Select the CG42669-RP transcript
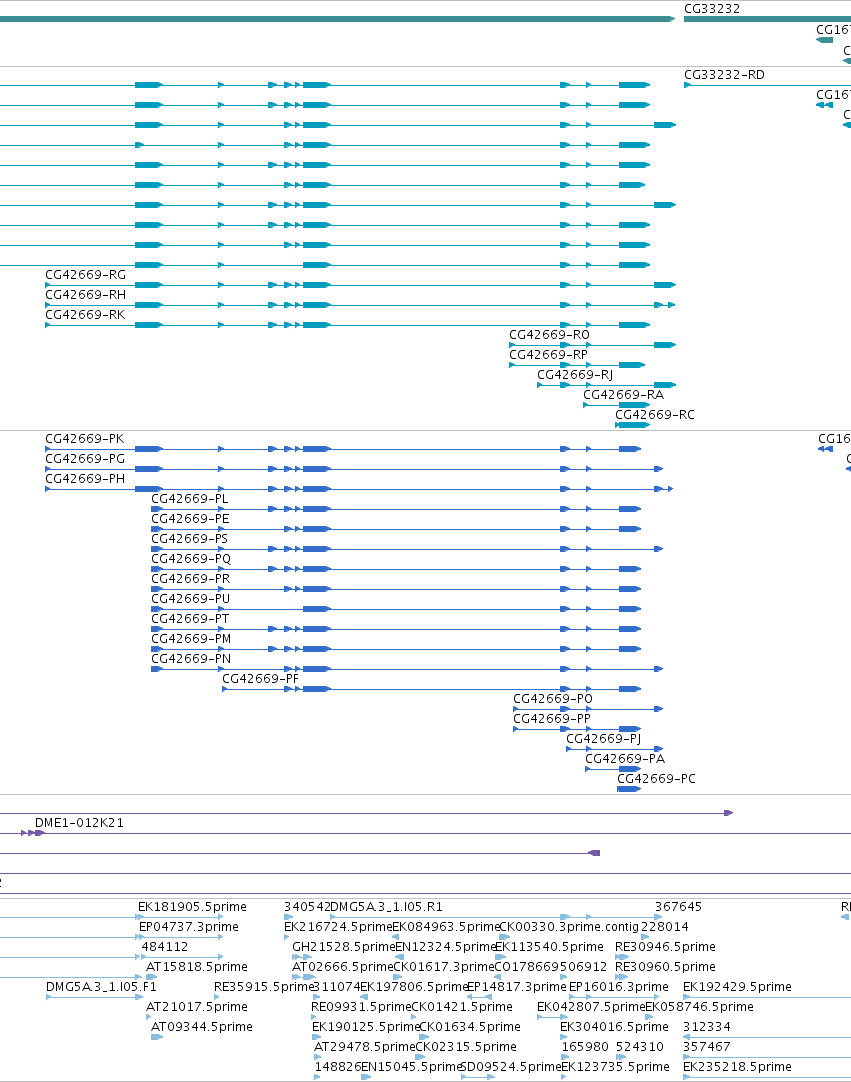This screenshot has height=1082, width=851. click(549, 355)
